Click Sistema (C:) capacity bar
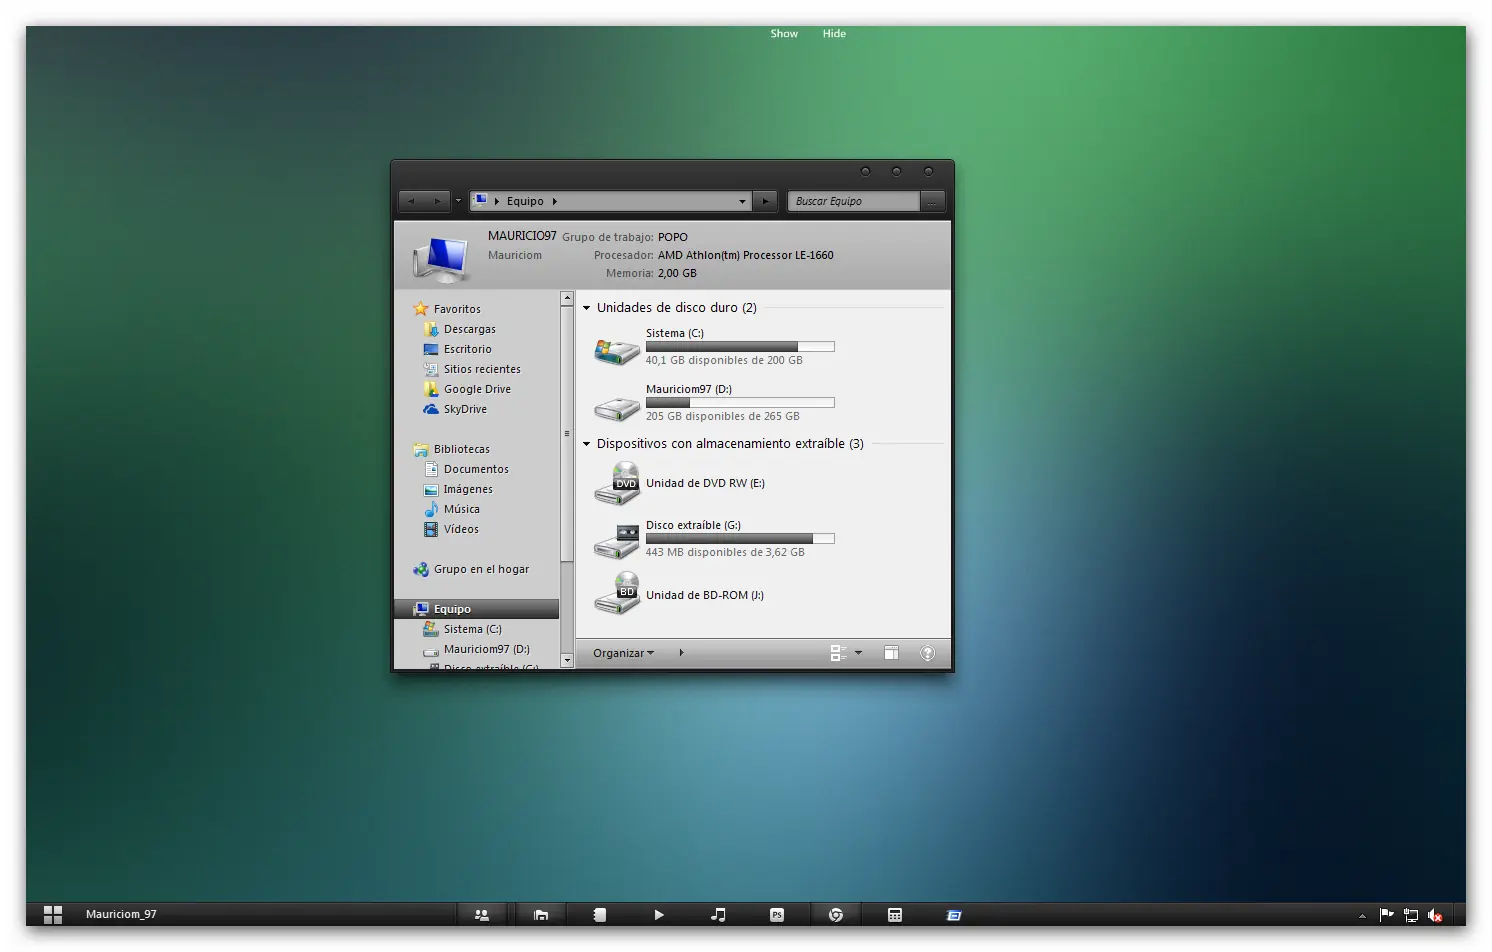This screenshot has height=952, width=1492. pos(740,347)
